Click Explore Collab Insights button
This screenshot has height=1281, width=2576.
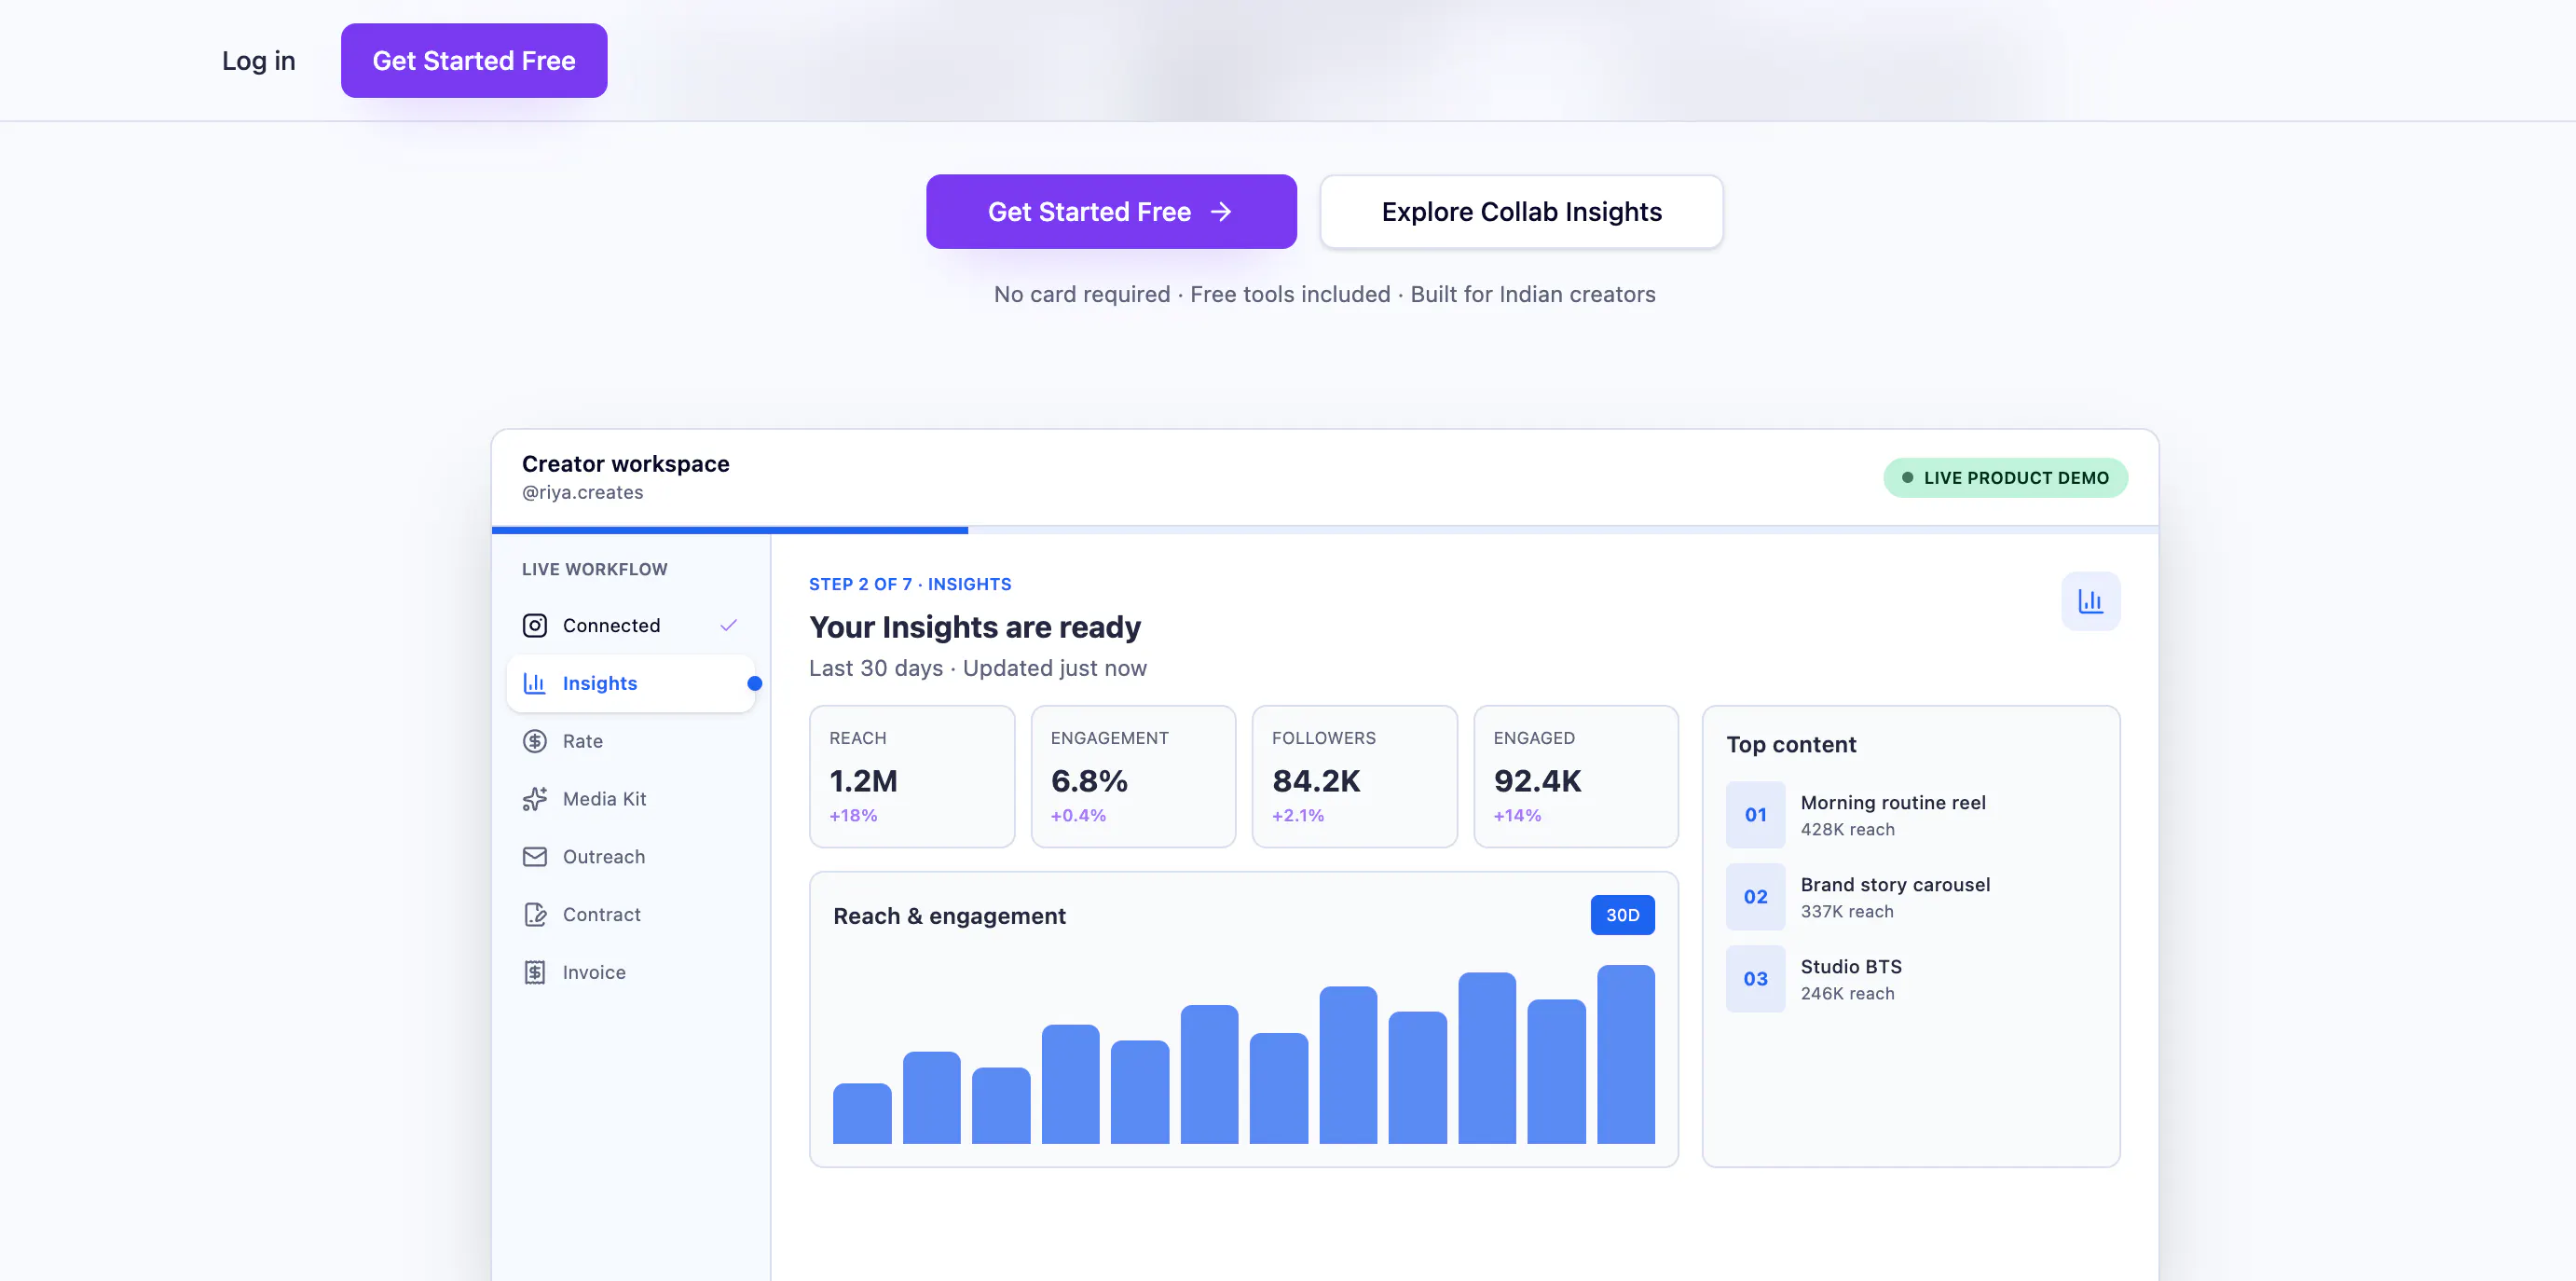[x=1521, y=212]
